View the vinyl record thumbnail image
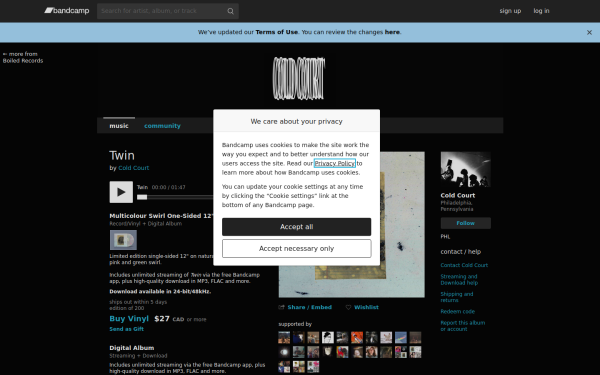This screenshot has width=600, height=375. tap(123, 240)
